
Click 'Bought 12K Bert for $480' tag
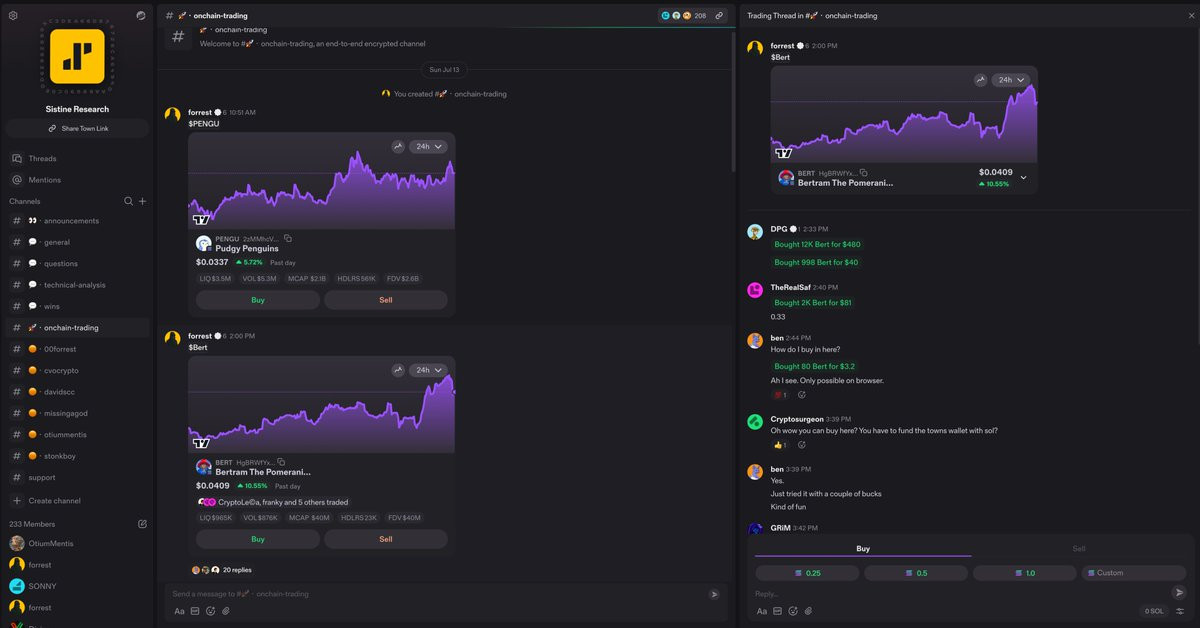(817, 244)
